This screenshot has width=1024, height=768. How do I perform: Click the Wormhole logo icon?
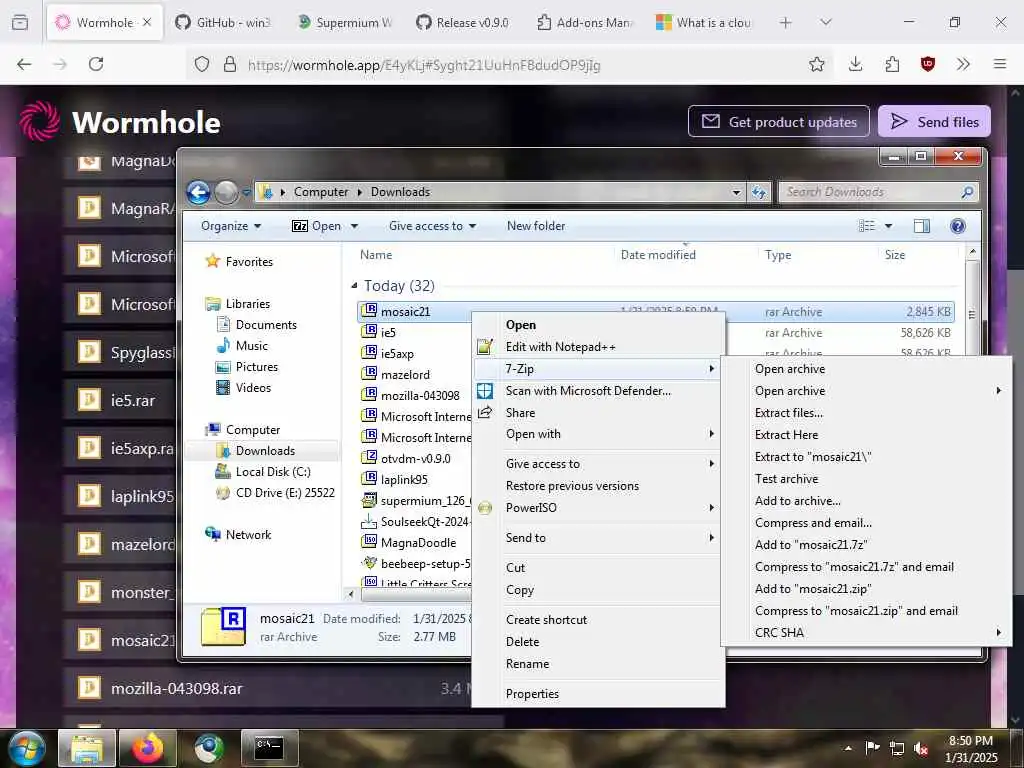[40, 121]
